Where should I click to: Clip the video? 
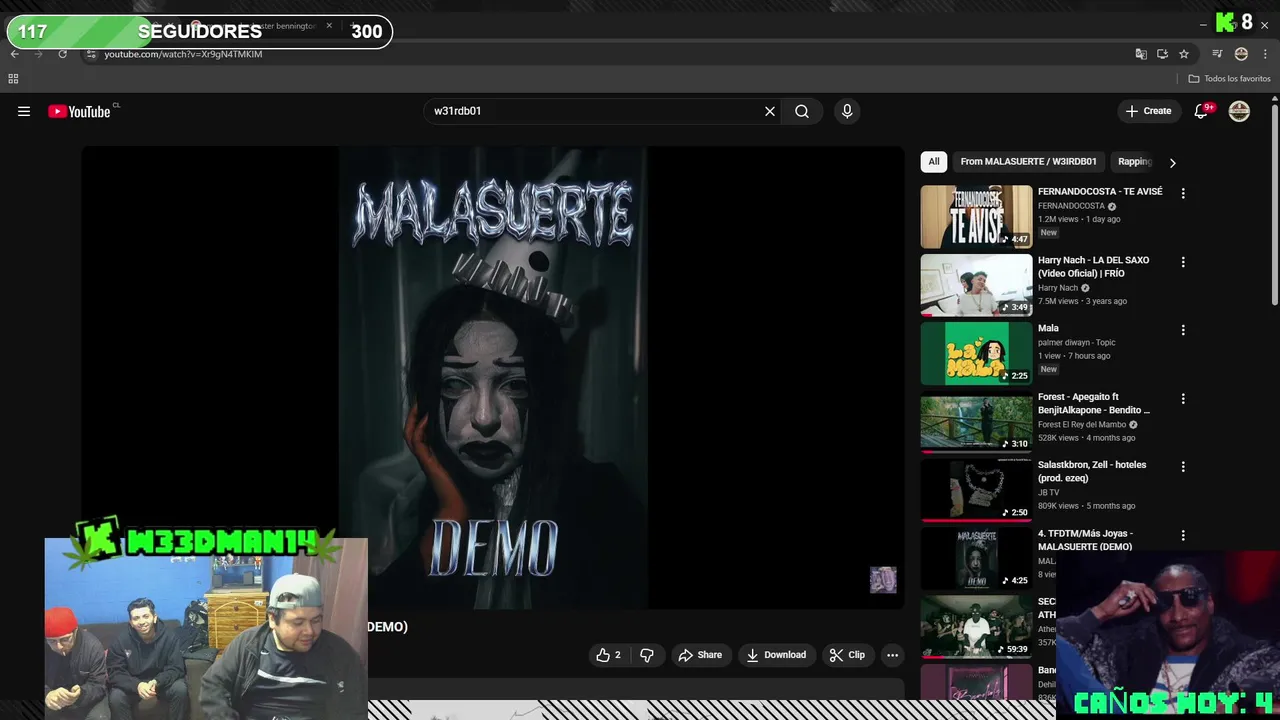coord(847,655)
